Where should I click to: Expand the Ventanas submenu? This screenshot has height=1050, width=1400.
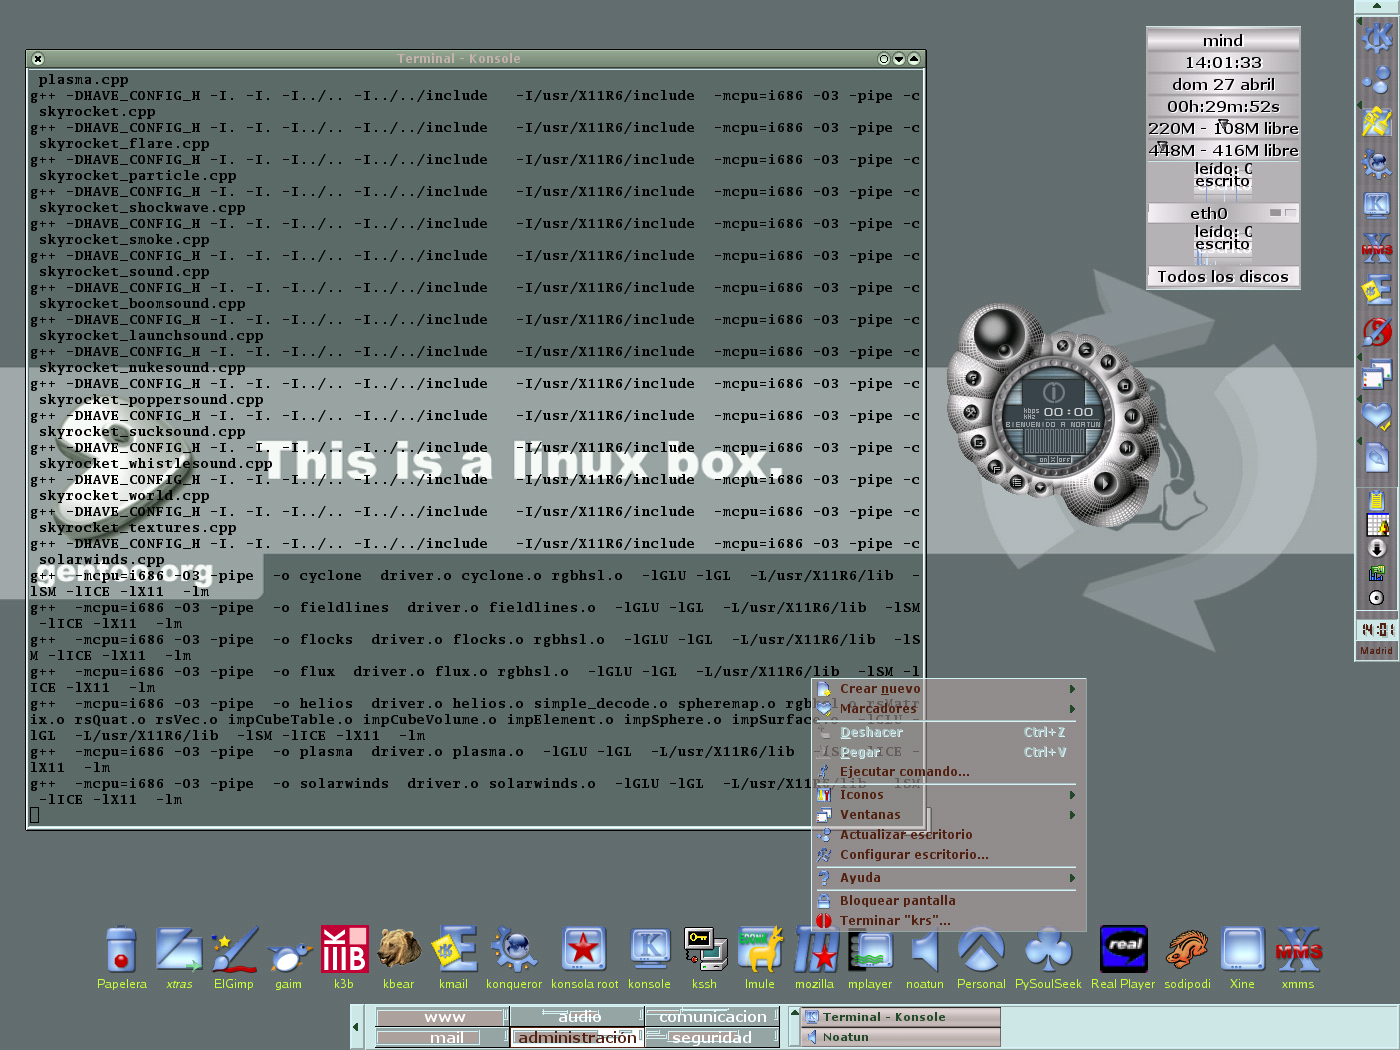click(x=948, y=815)
